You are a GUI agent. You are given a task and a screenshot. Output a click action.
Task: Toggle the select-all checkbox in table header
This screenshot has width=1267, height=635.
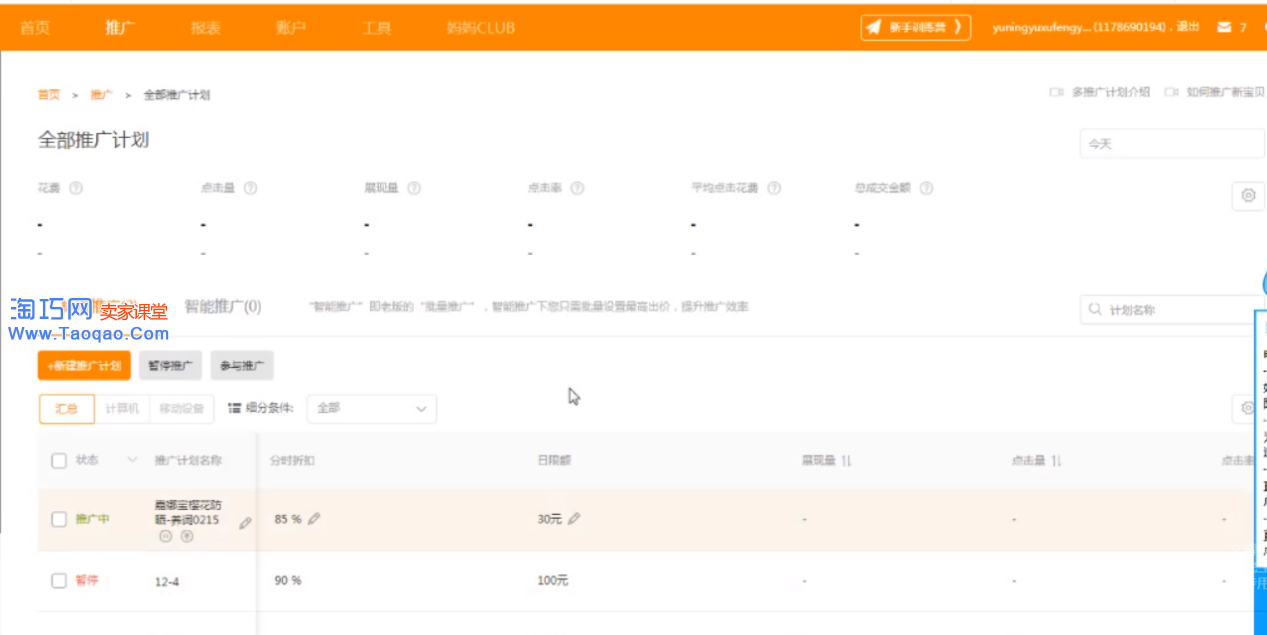click(x=59, y=460)
